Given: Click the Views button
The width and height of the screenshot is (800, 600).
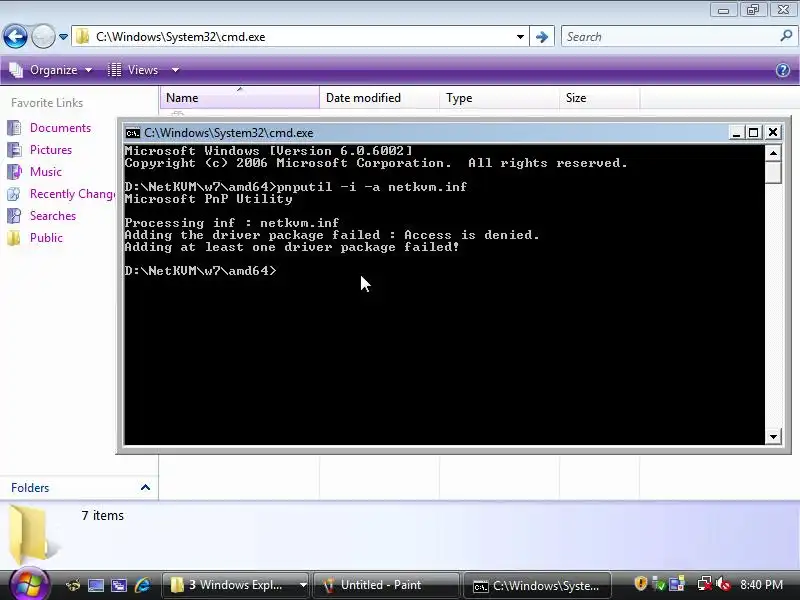Looking at the screenshot, I should (133, 70).
